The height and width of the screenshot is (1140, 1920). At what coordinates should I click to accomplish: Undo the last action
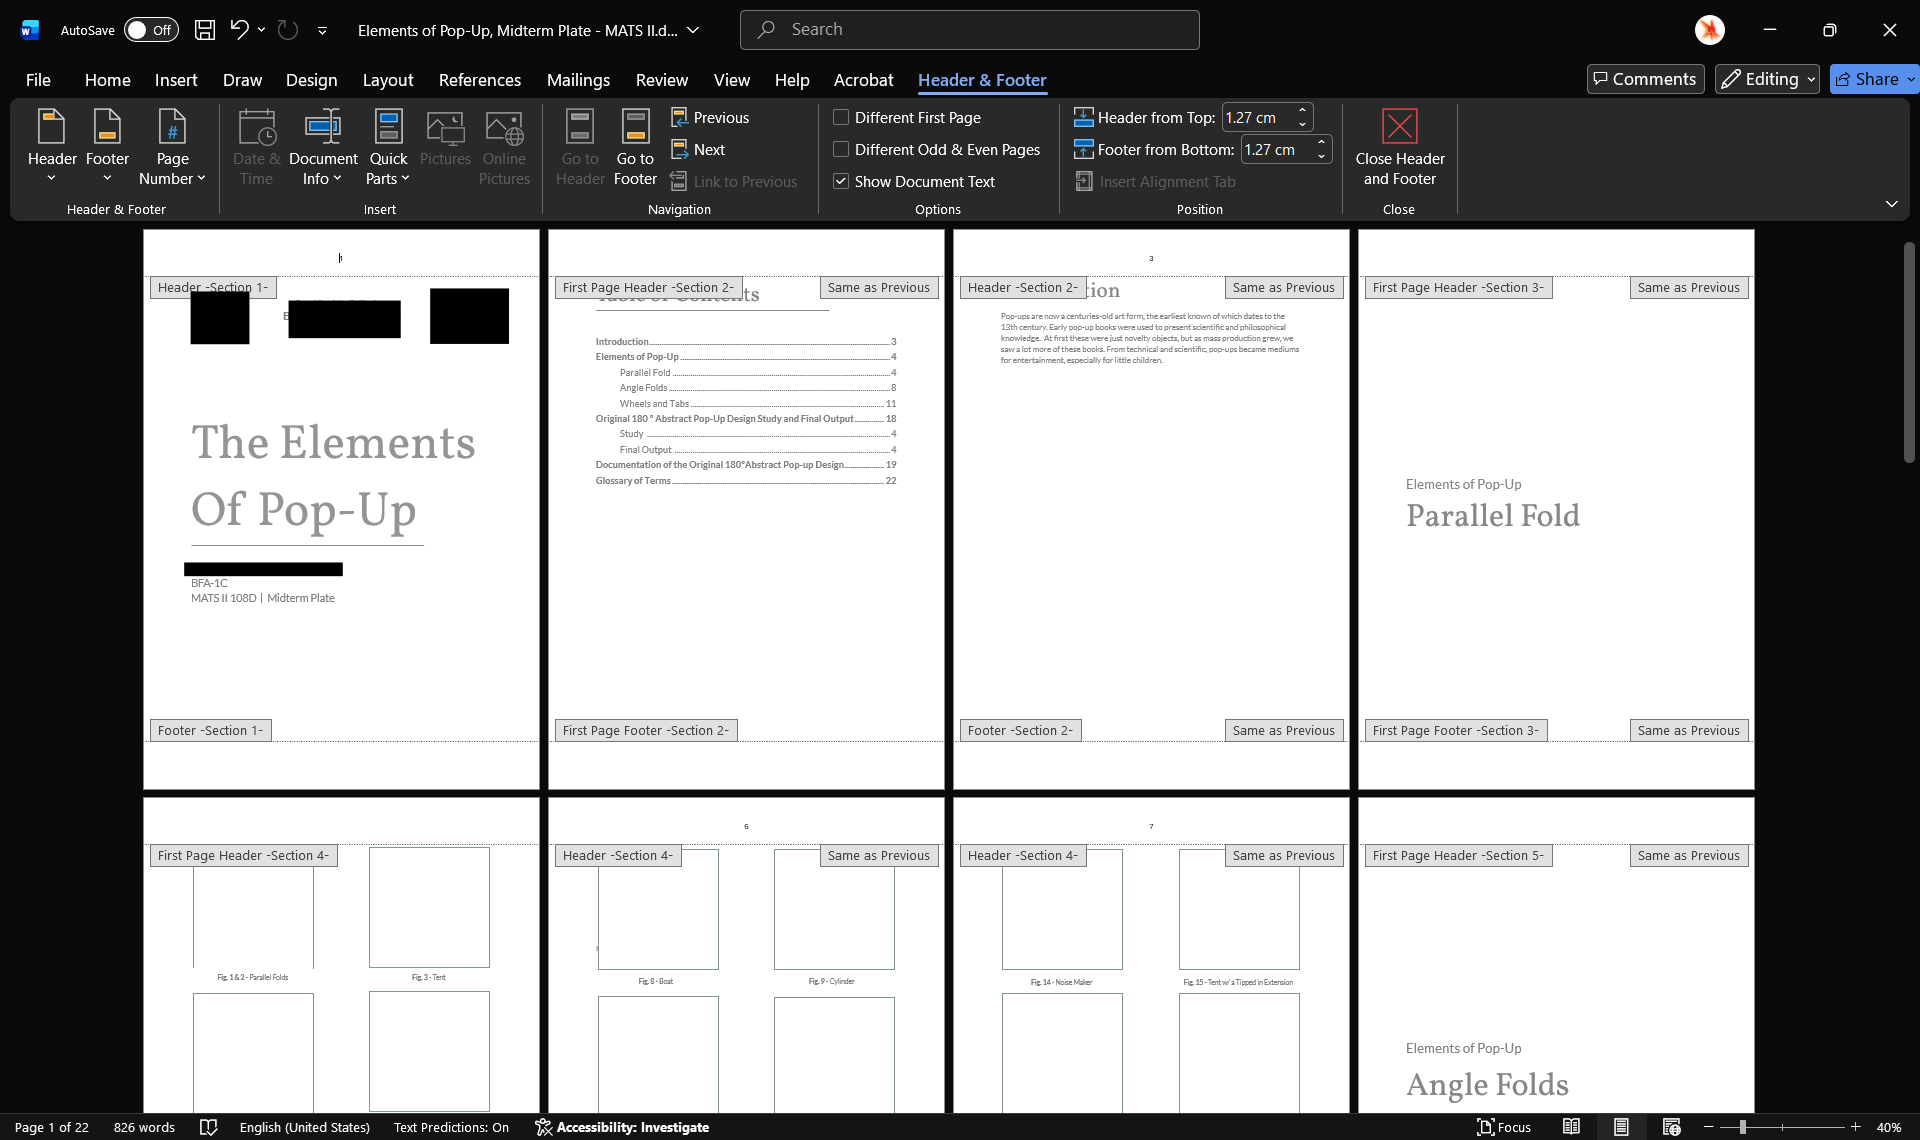click(x=239, y=30)
